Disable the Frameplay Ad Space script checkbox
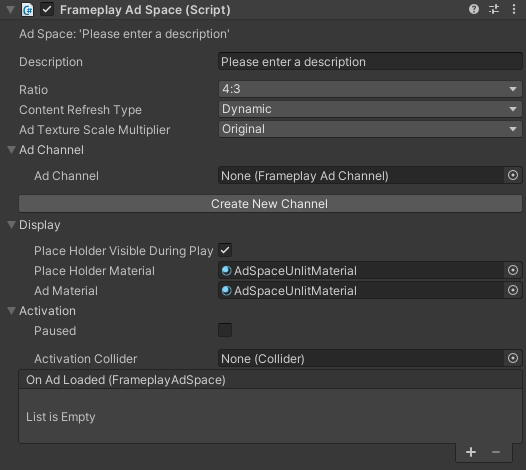Image resolution: width=526 pixels, height=470 pixels. (x=47, y=9)
